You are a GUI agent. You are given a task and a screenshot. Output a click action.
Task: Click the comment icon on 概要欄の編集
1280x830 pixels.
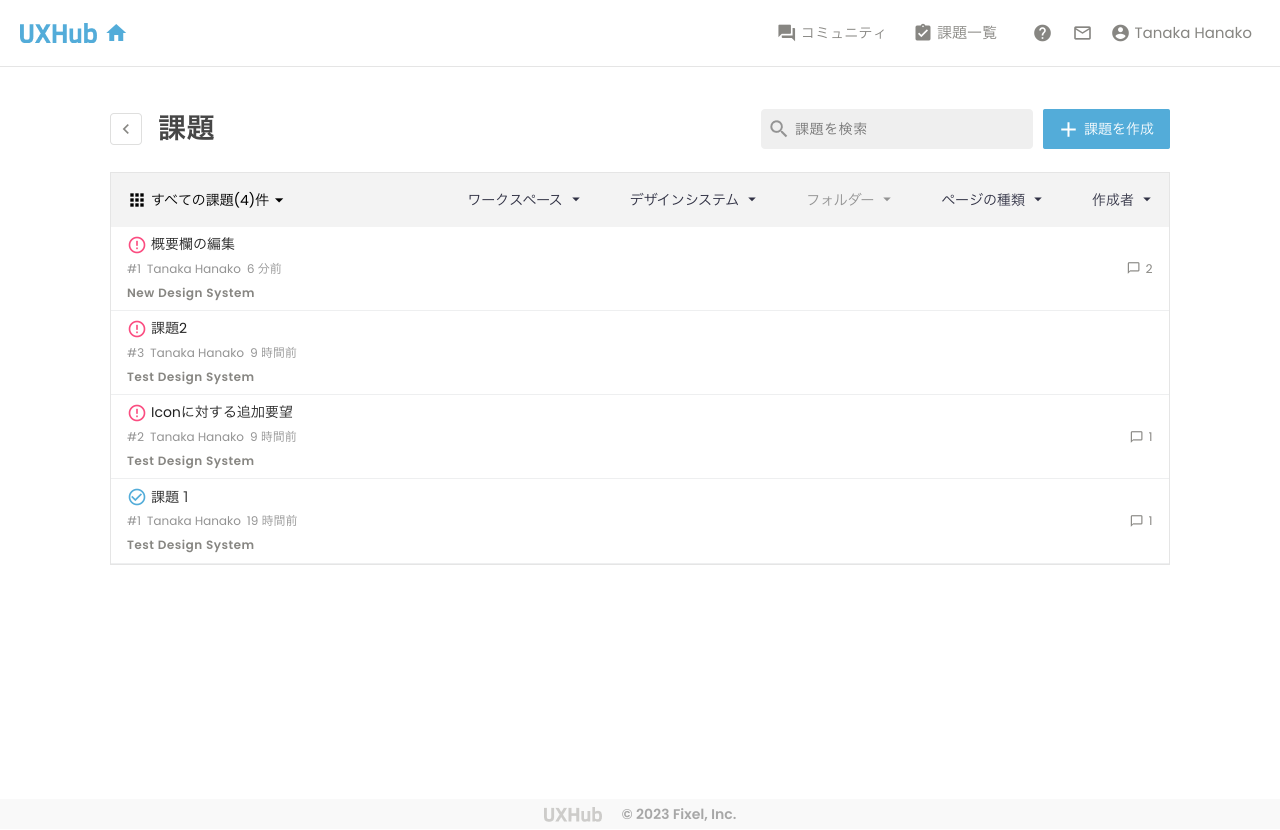coord(1133,268)
